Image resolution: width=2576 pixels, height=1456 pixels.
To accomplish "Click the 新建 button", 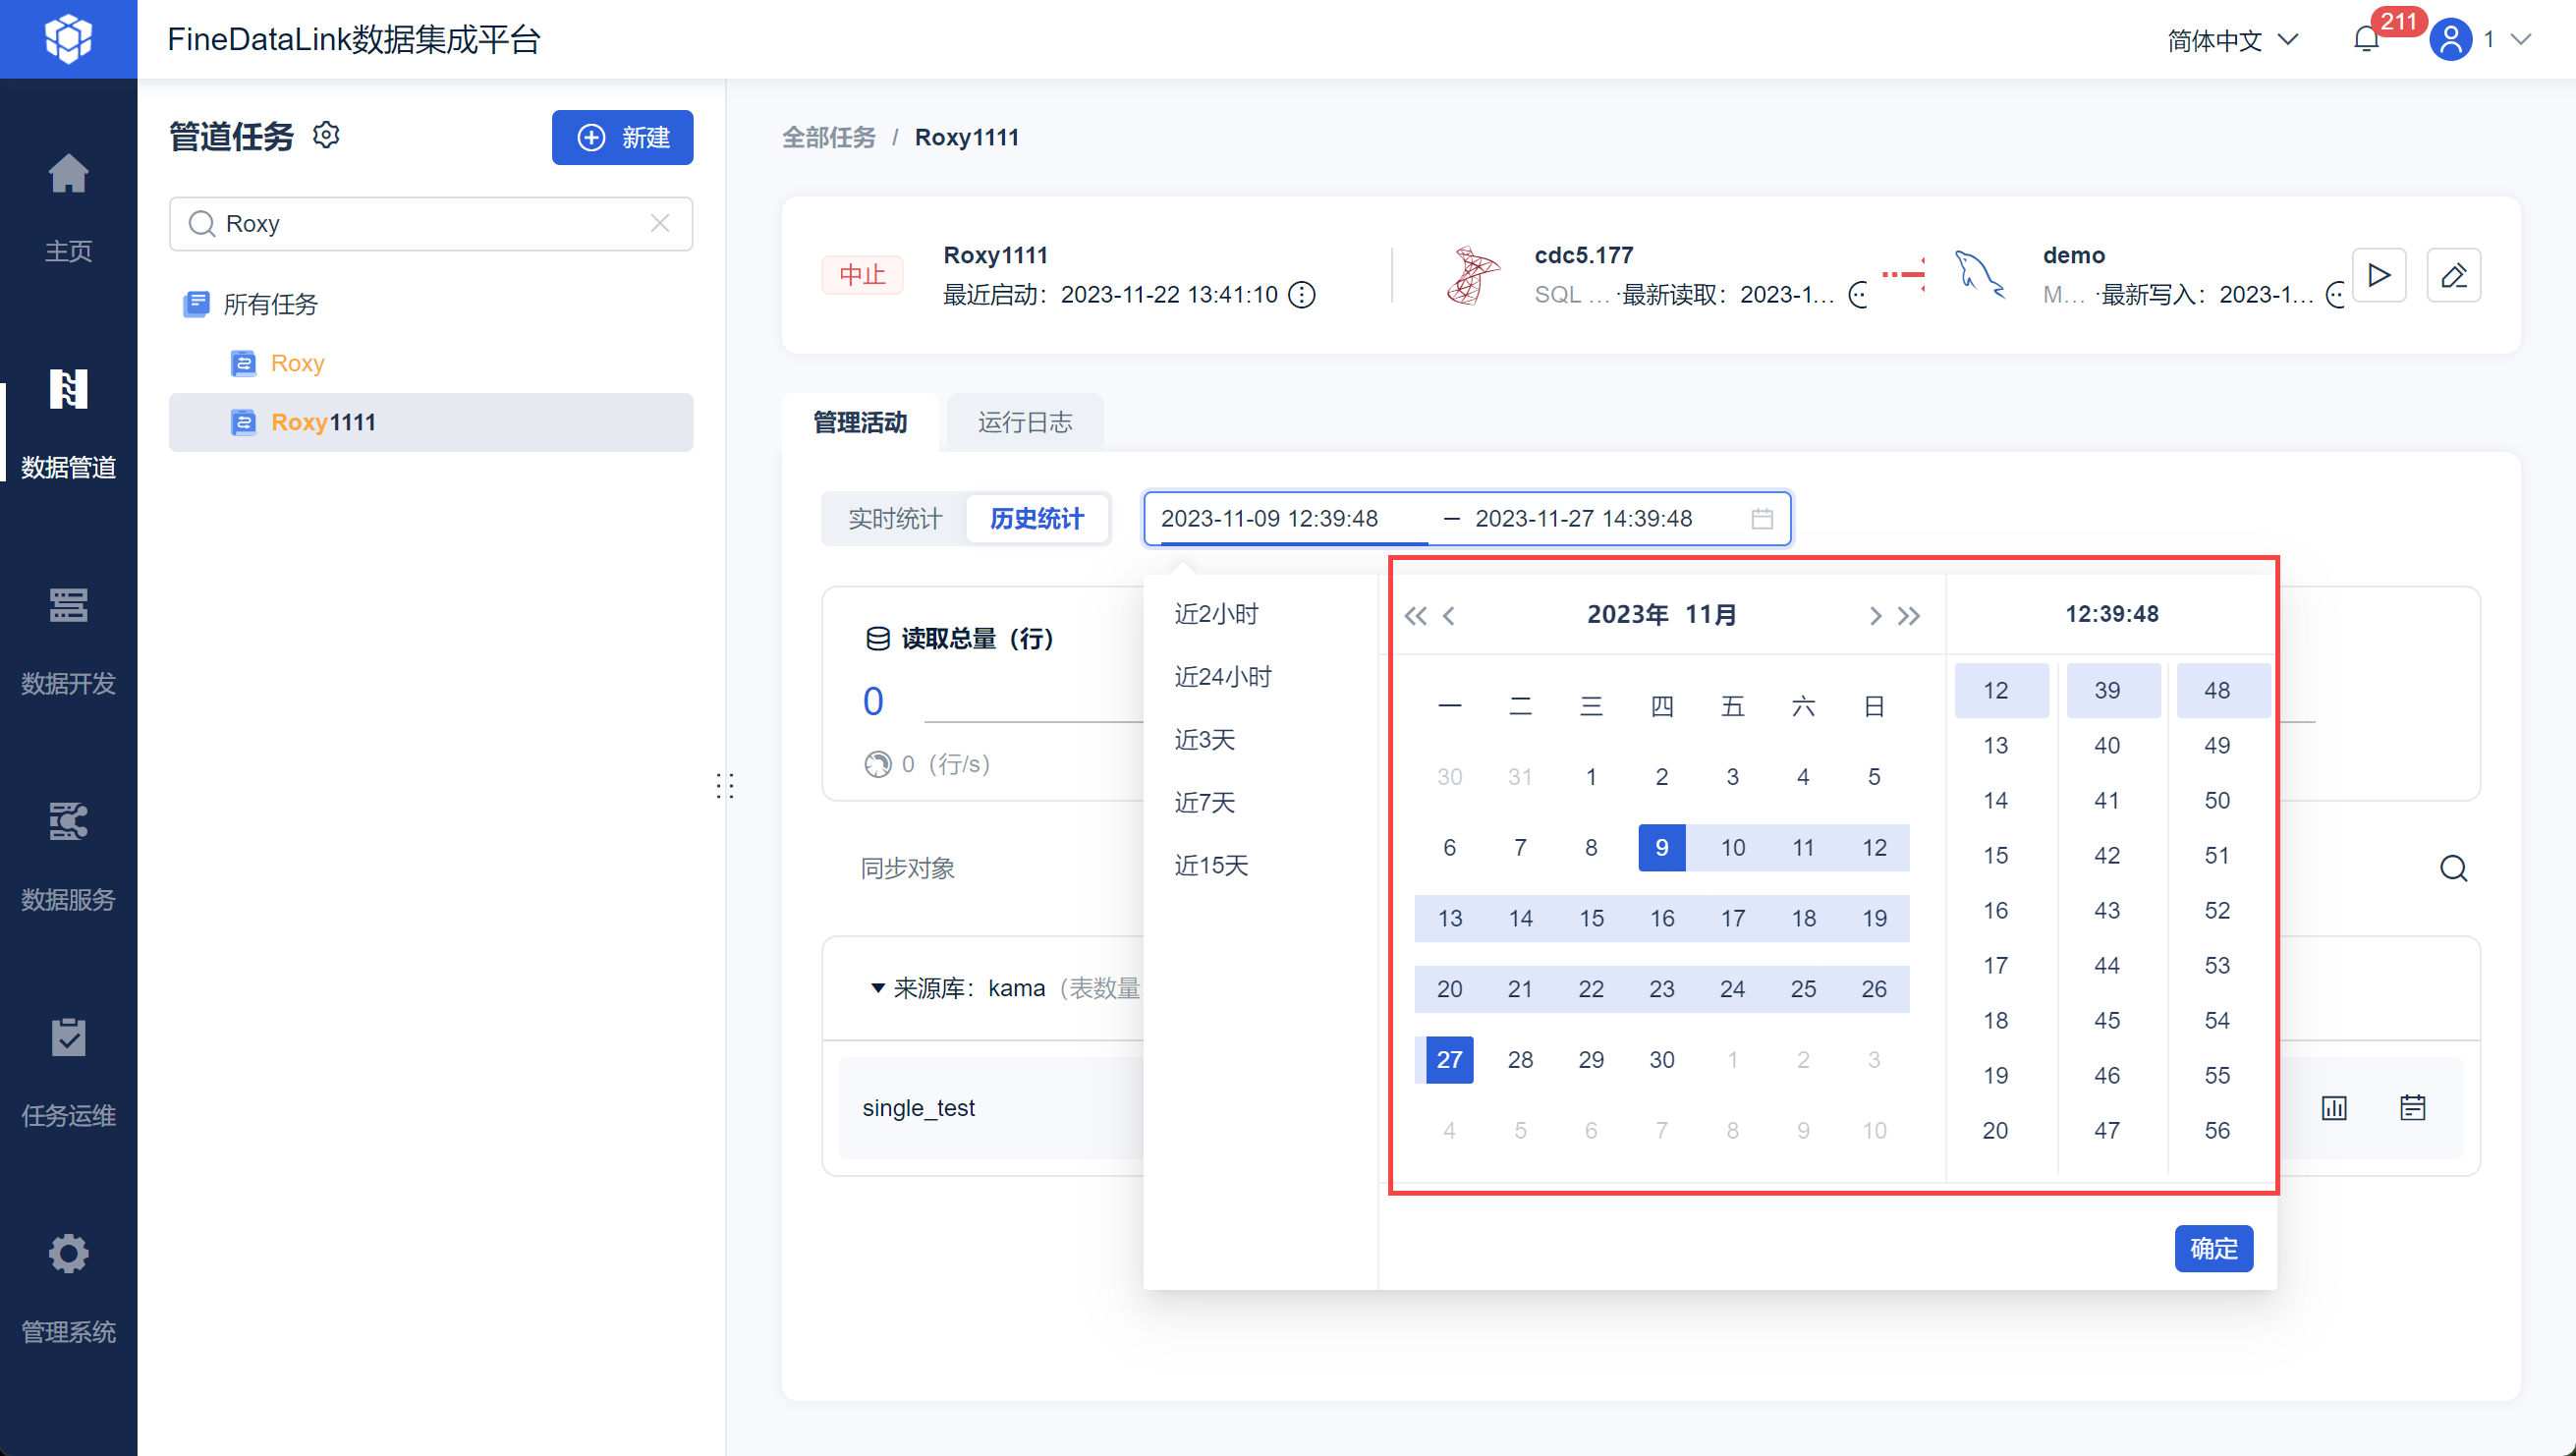I will [x=622, y=137].
